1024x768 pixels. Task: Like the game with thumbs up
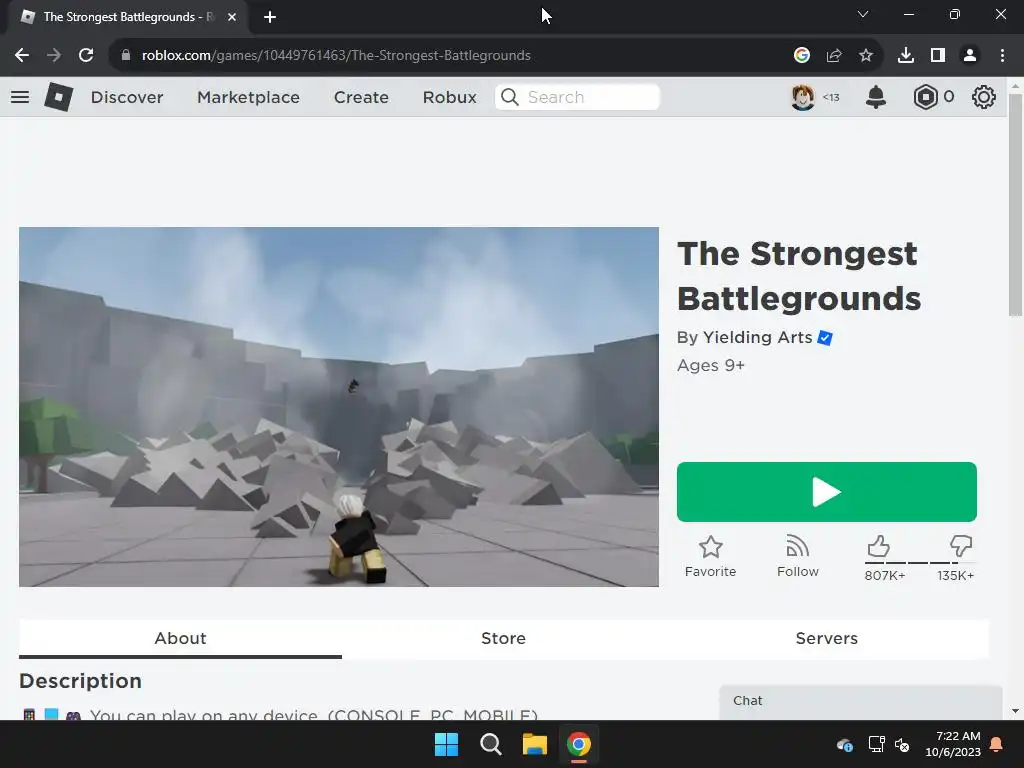(x=878, y=546)
